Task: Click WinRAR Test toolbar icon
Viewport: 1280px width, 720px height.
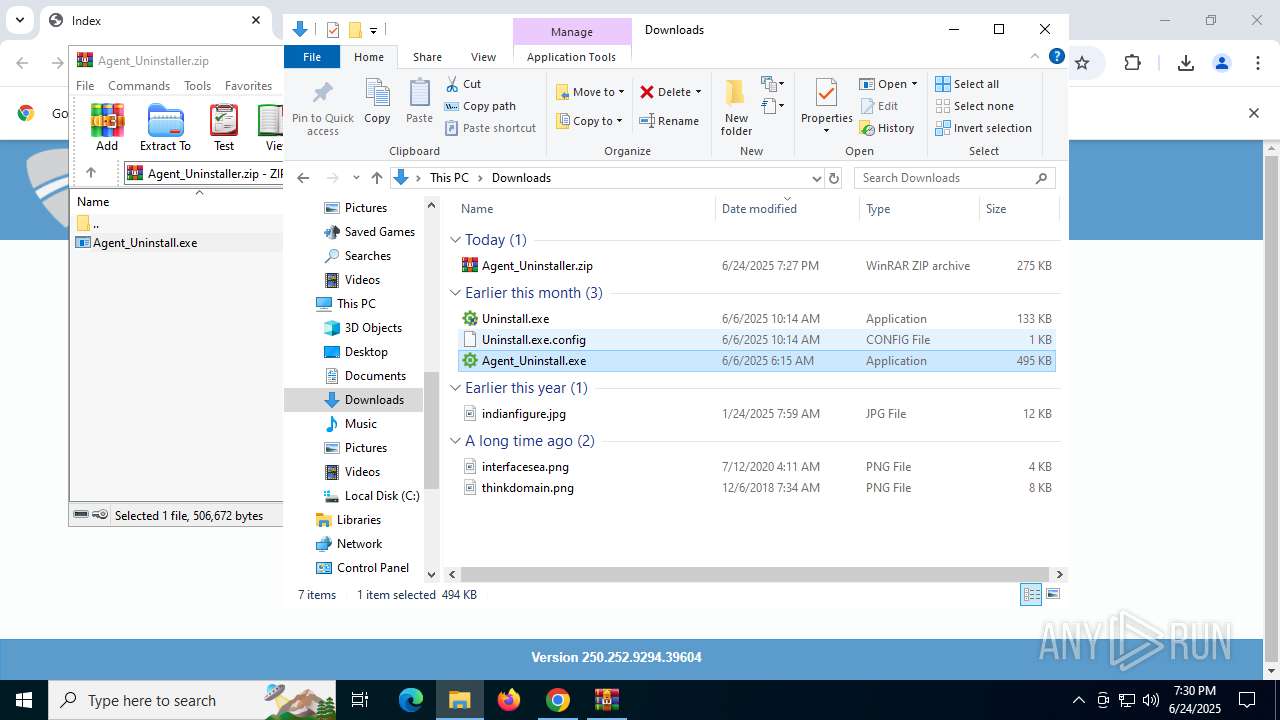Action: (224, 127)
